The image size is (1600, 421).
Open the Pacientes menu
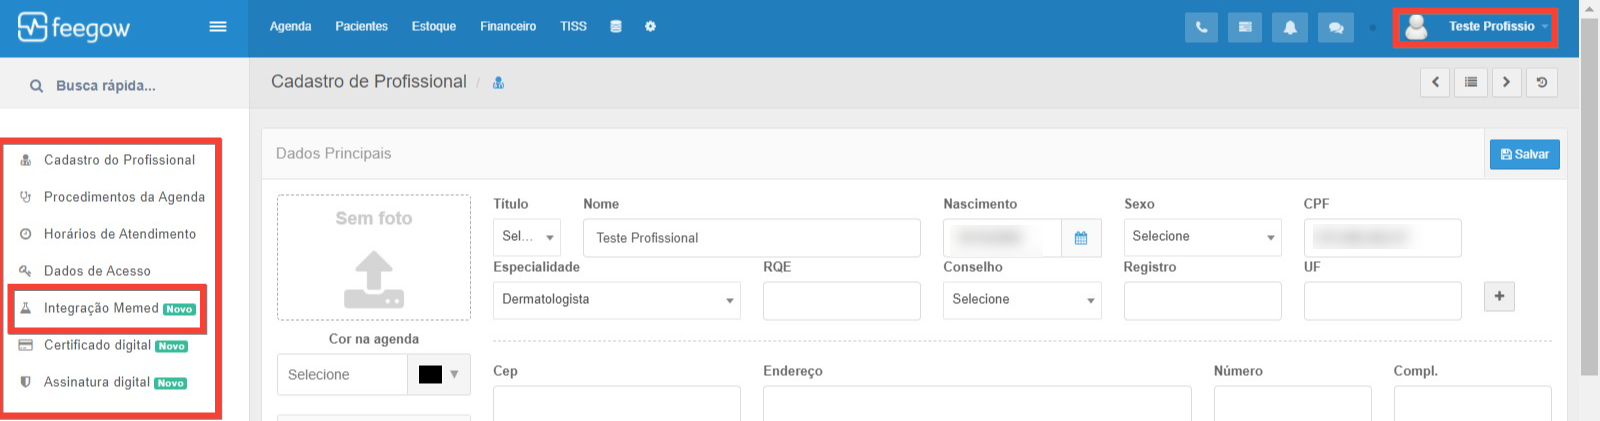[361, 27]
